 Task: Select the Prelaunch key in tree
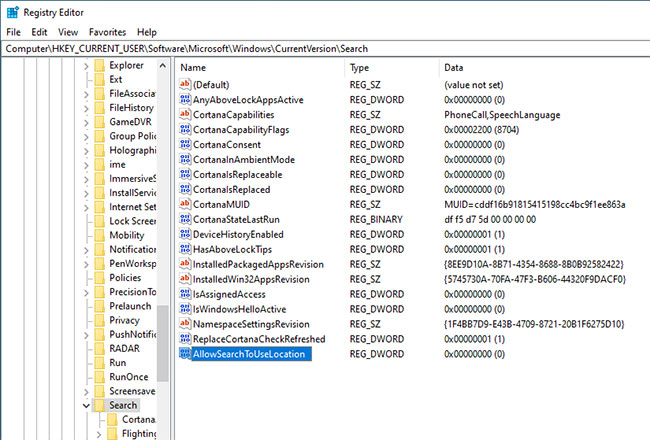130,306
